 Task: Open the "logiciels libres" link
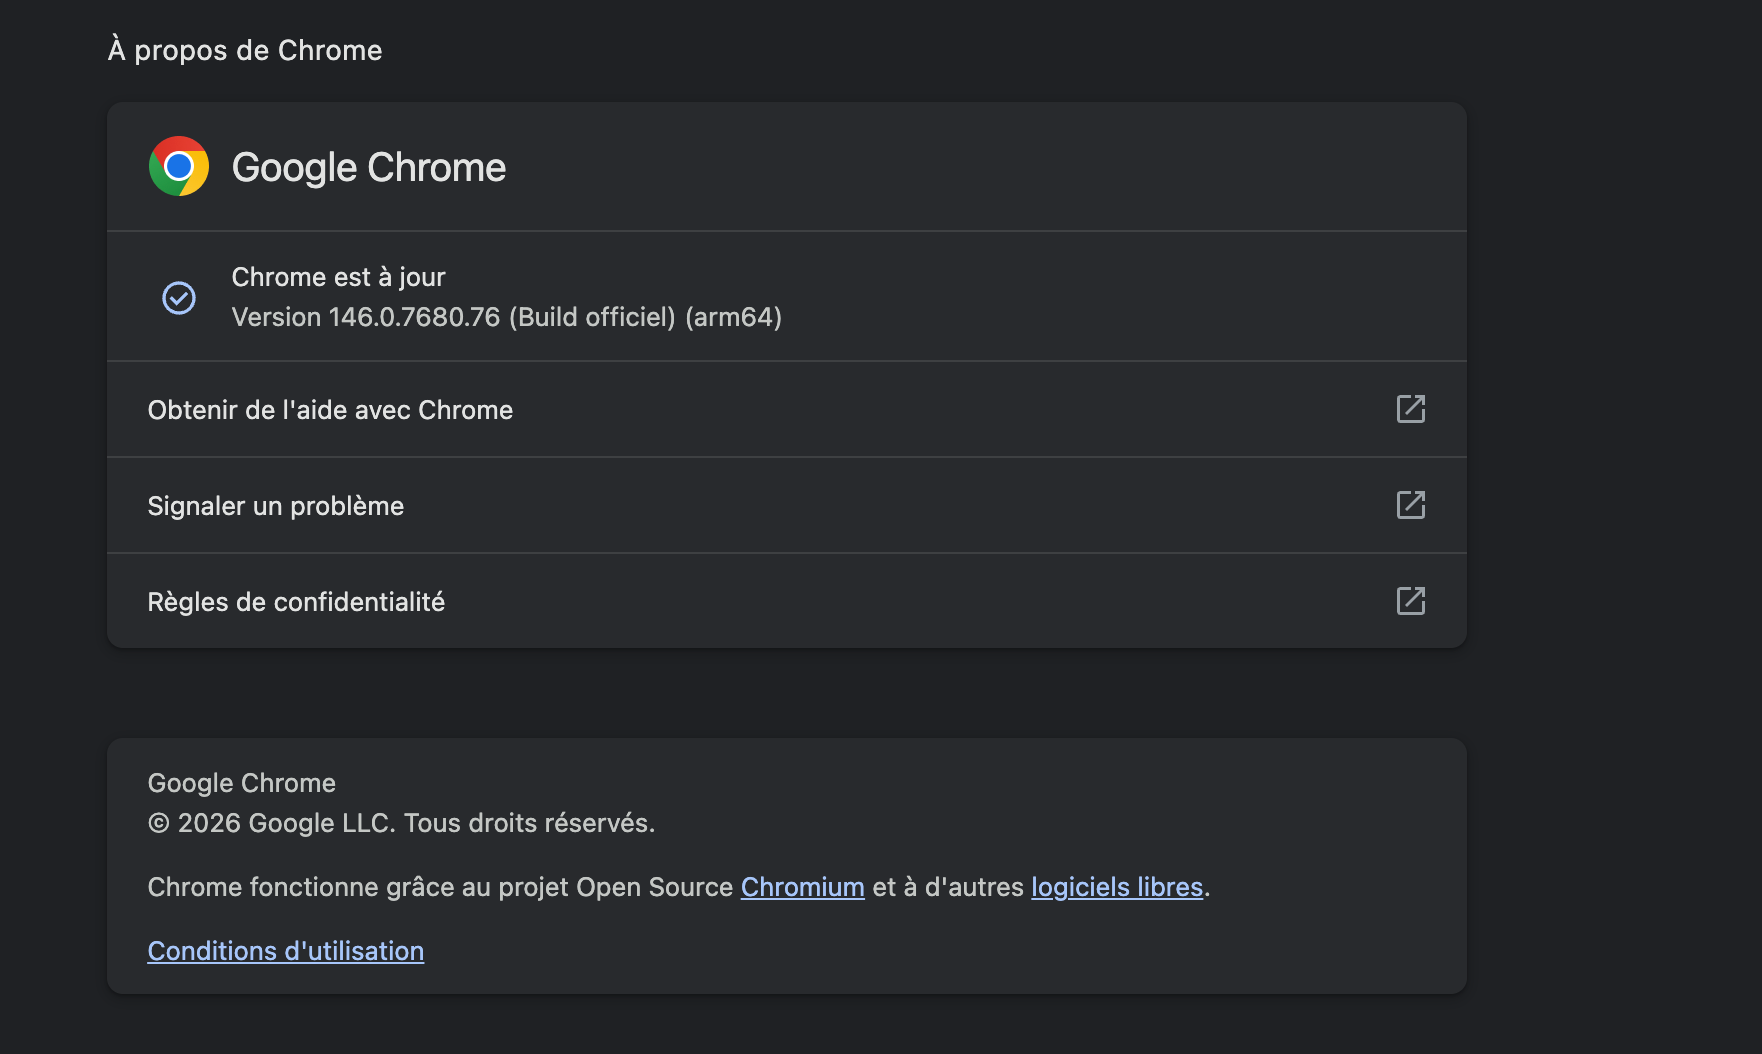coord(1117,887)
